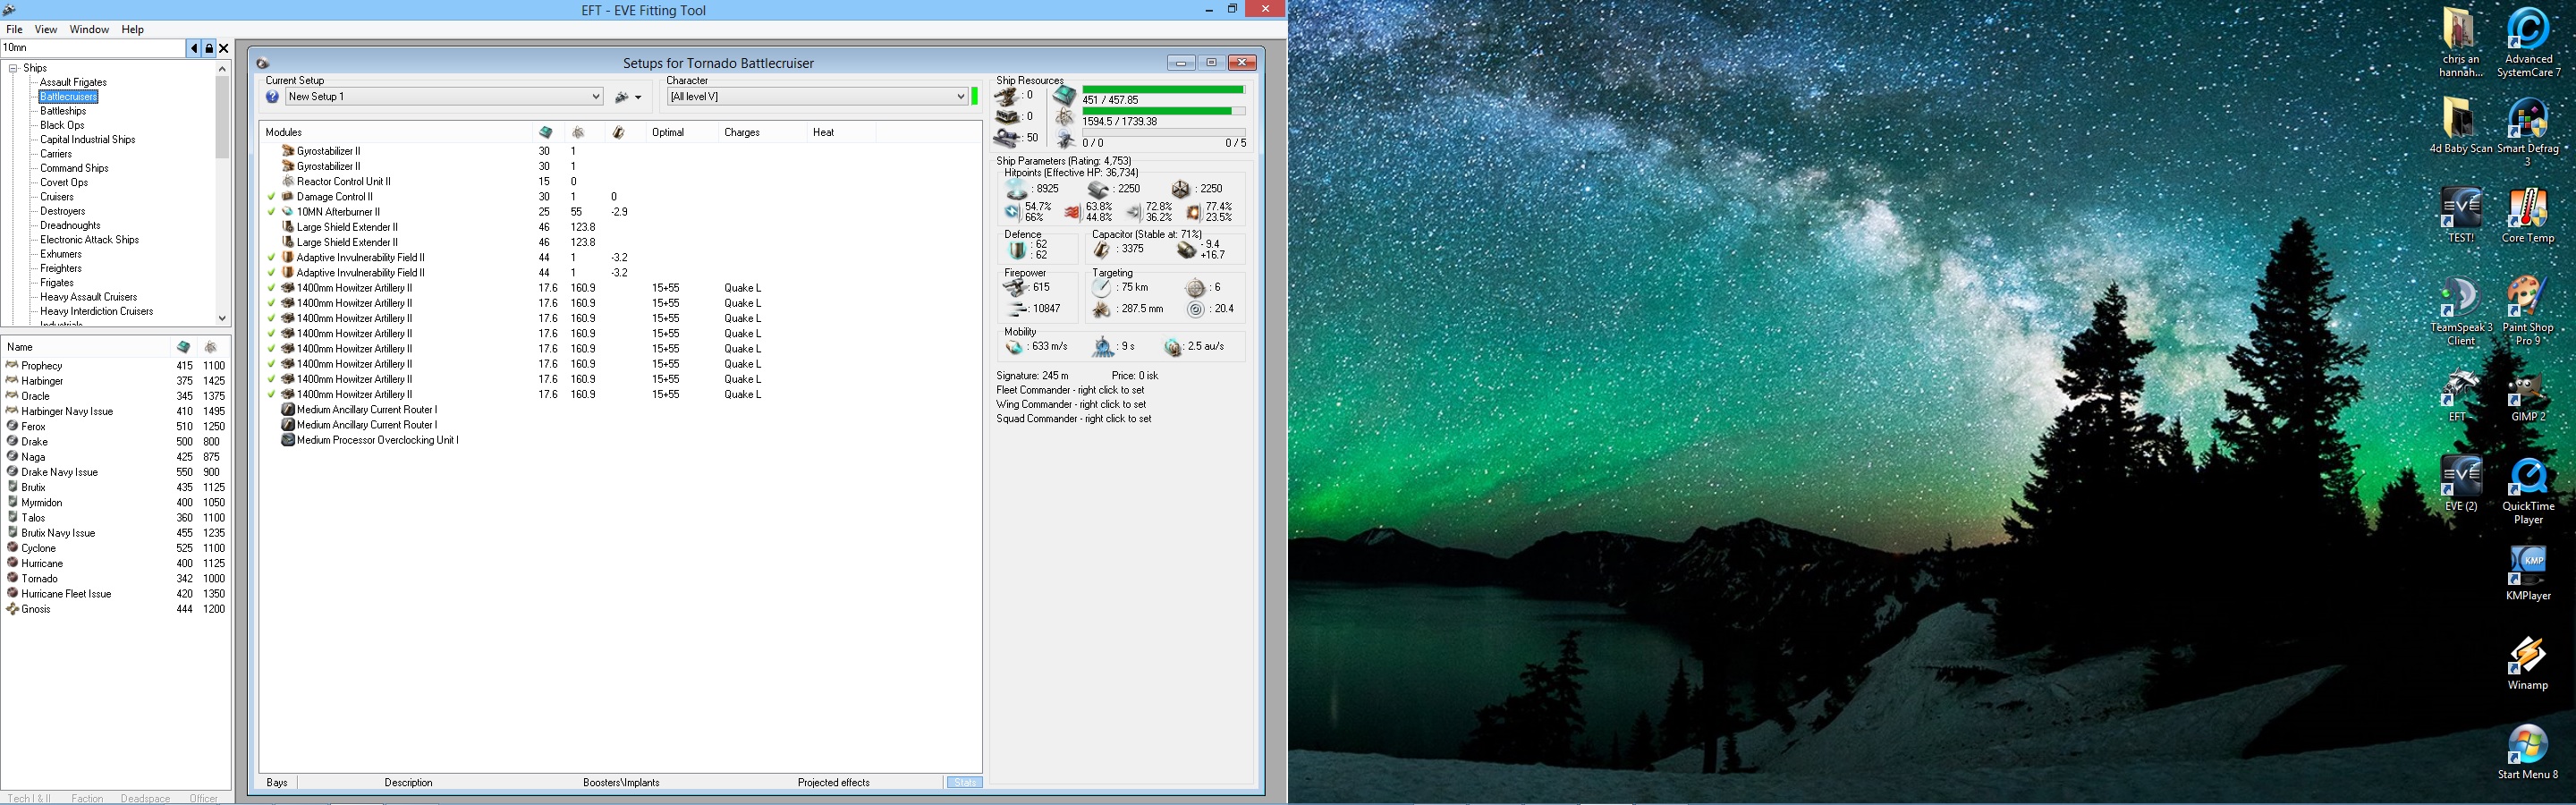Click the capacitor icon beside 3375
This screenshot has width=2576, height=805.
coord(1102,249)
